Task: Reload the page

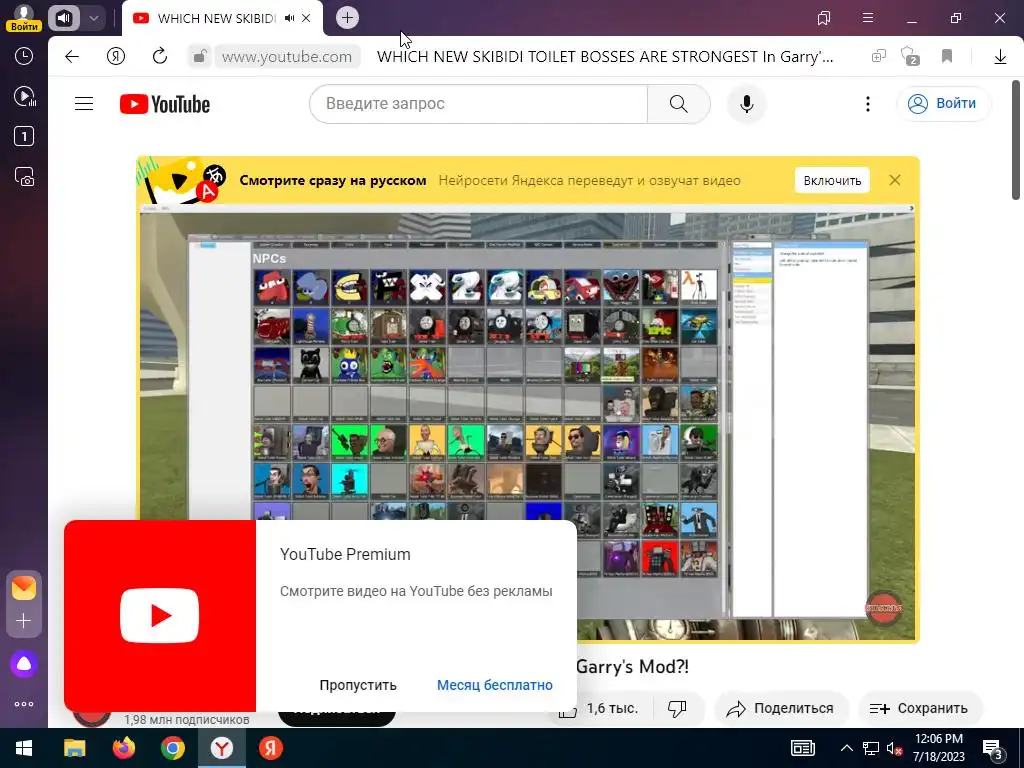Action: click(160, 57)
